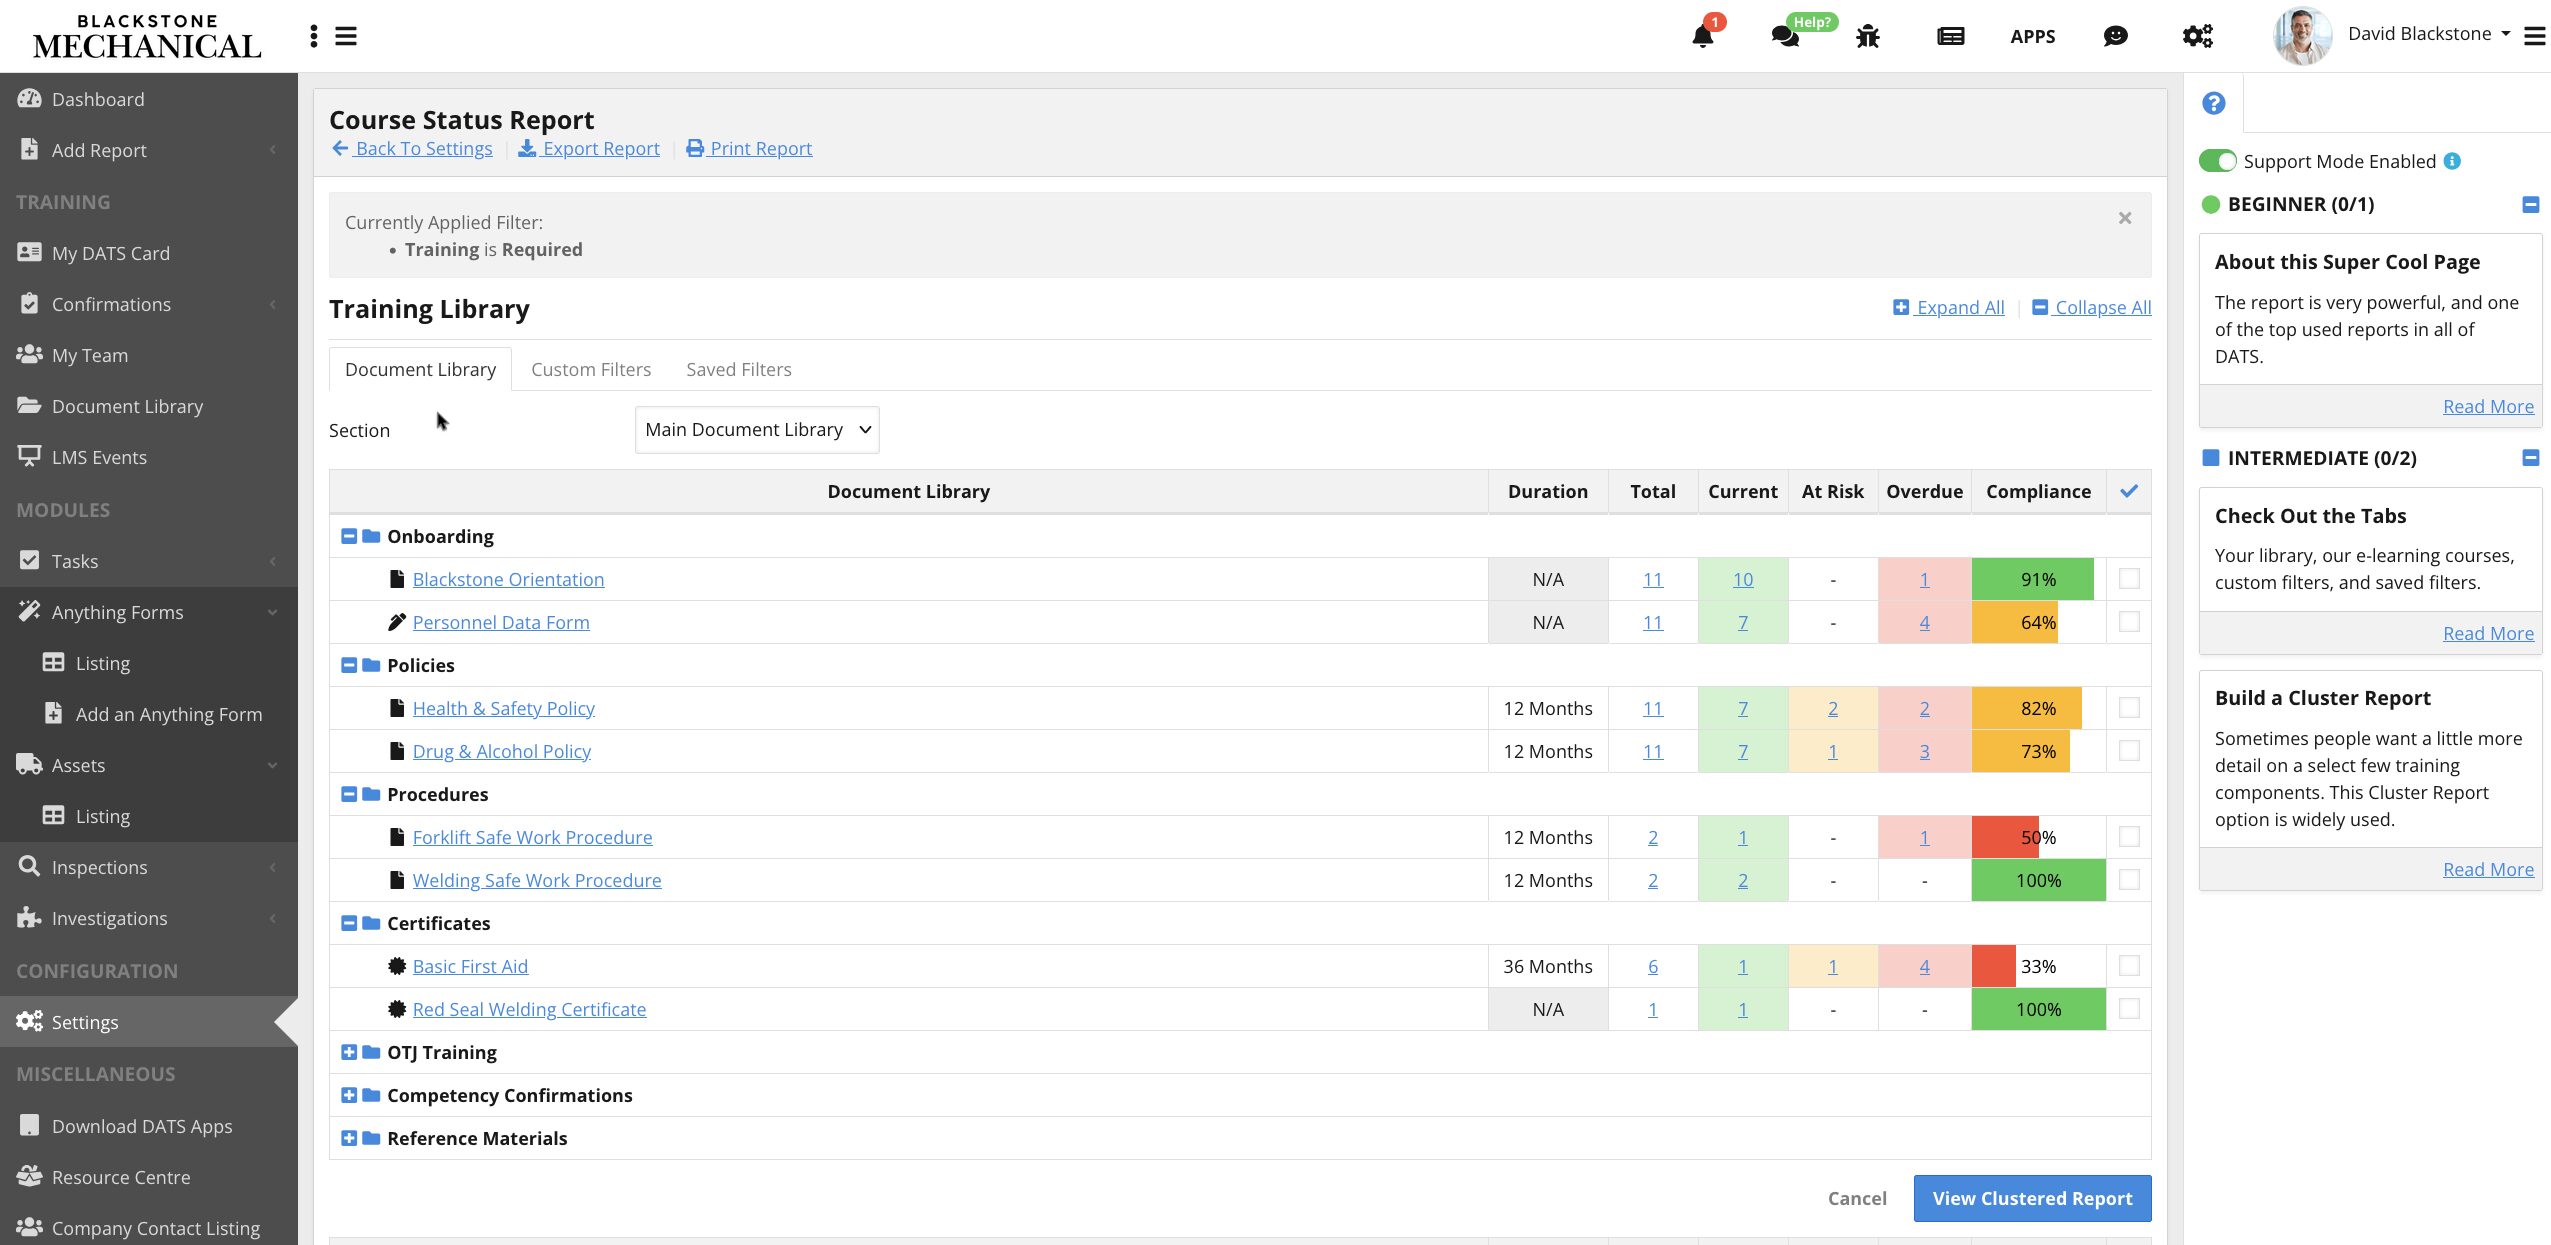The height and width of the screenshot is (1245, 2551).
Task: Click the blue question mark help icon
Action: tap(2214, 103)
